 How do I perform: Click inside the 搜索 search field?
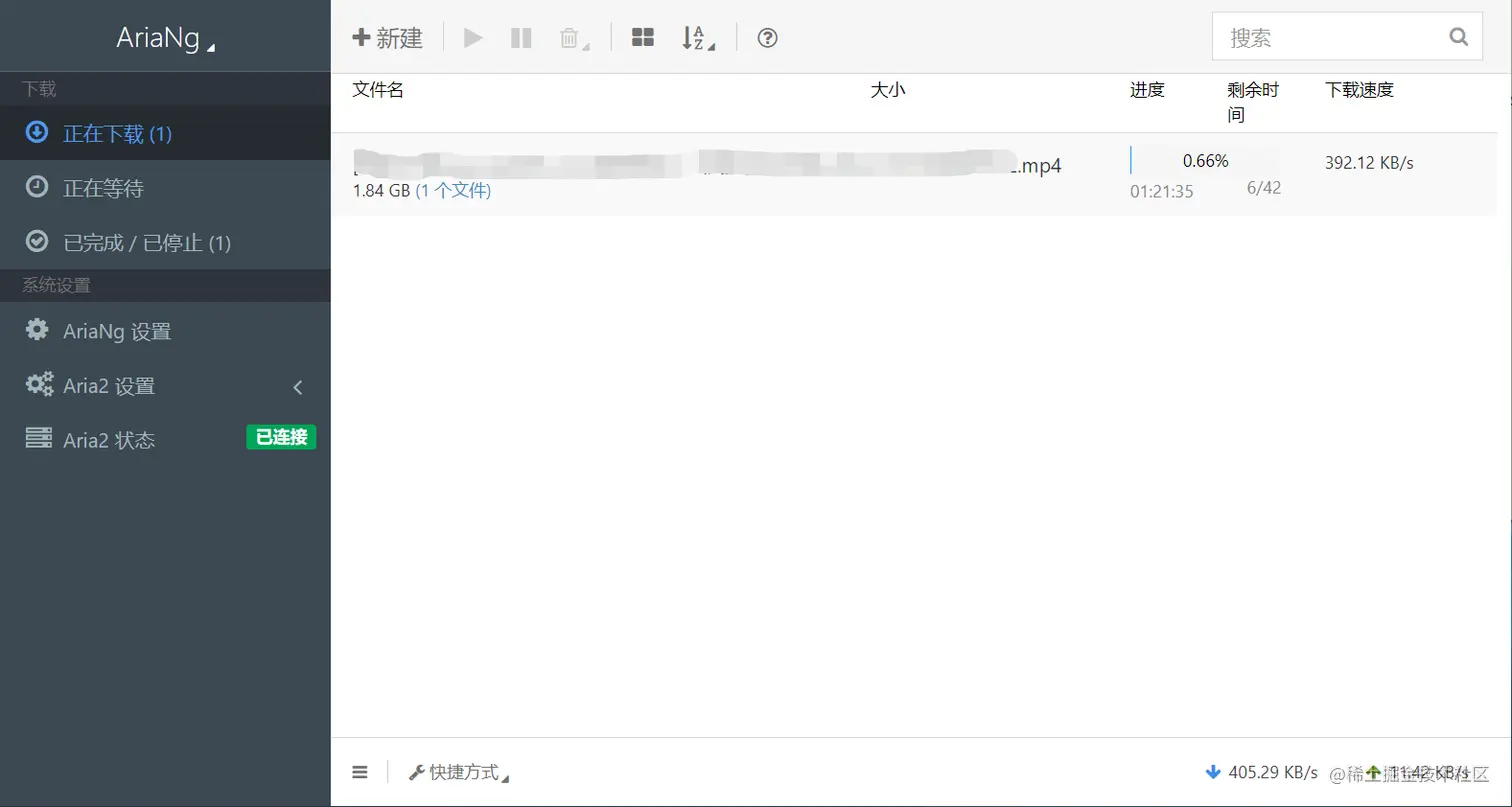pos(1330,36)
